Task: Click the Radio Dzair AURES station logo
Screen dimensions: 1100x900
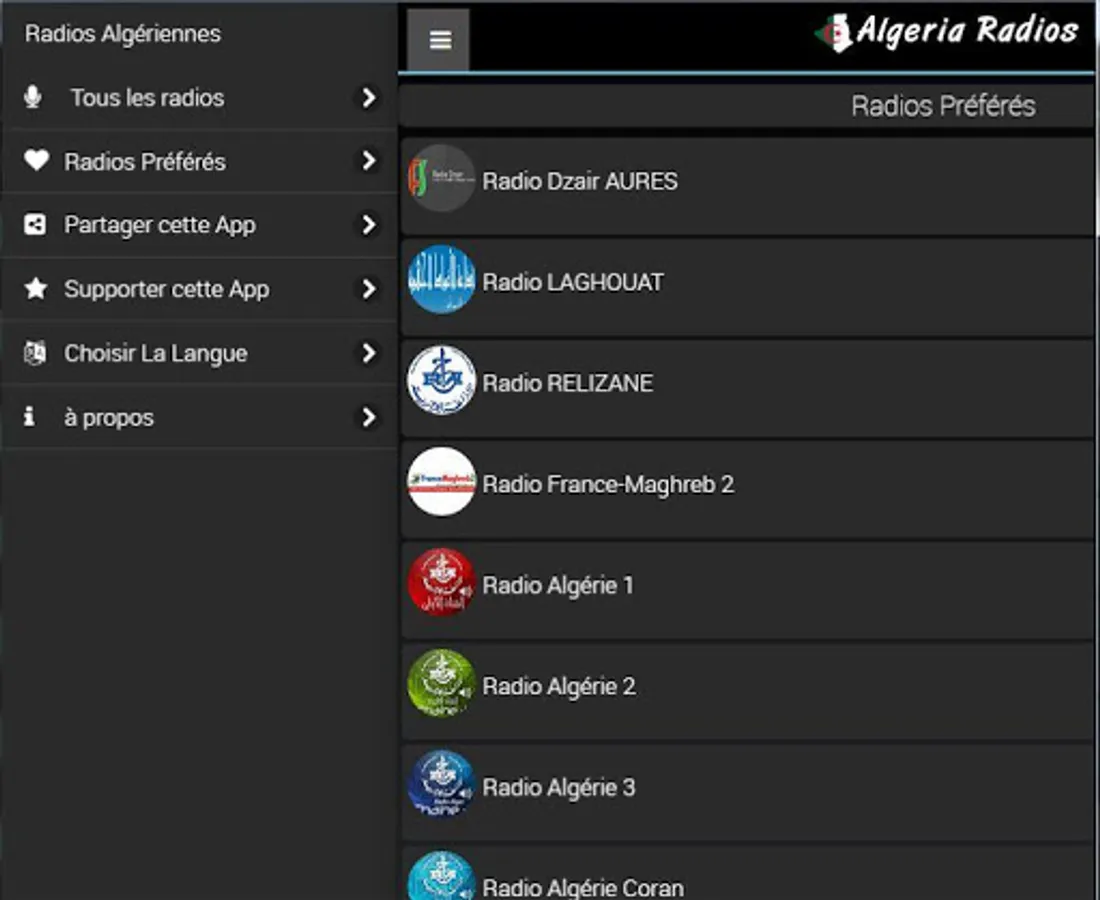Action: [x=441, y=179]
